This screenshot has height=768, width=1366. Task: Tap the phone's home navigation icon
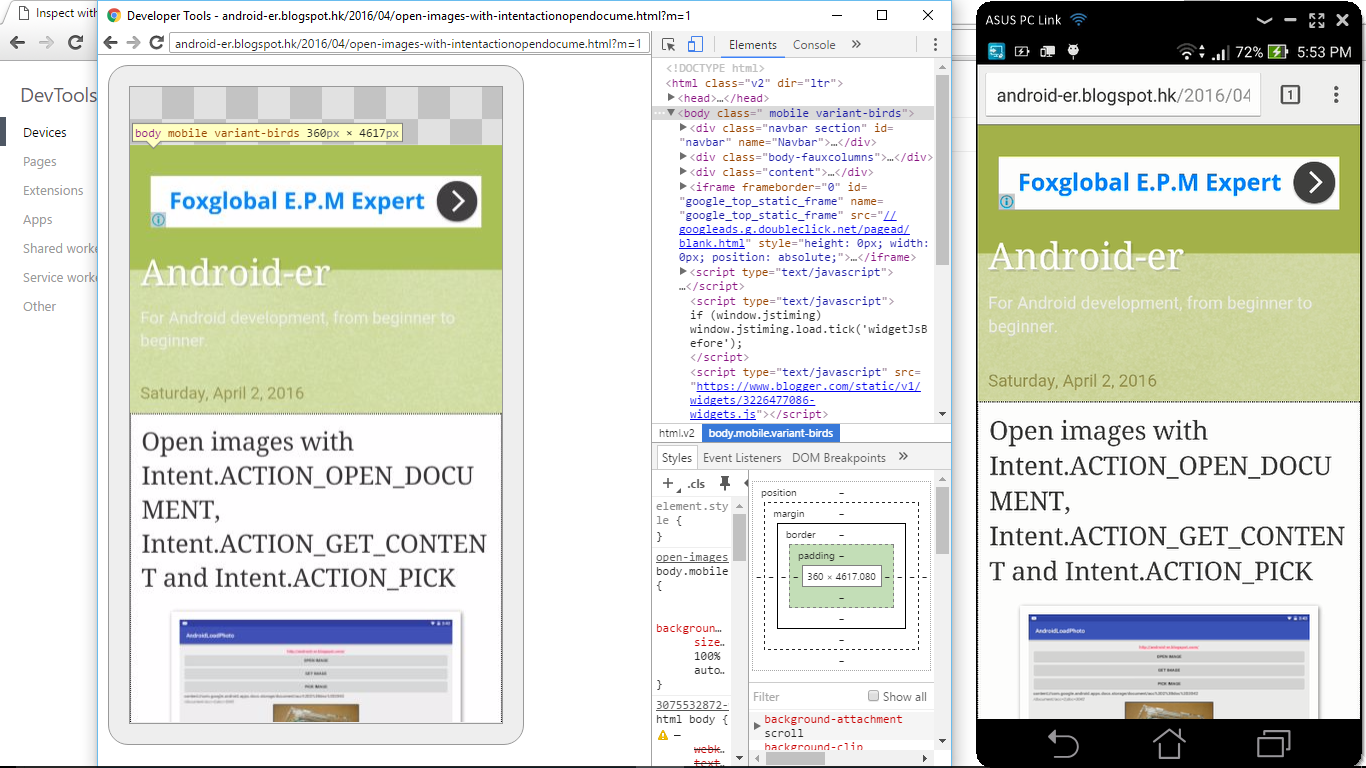(1169, 744)
